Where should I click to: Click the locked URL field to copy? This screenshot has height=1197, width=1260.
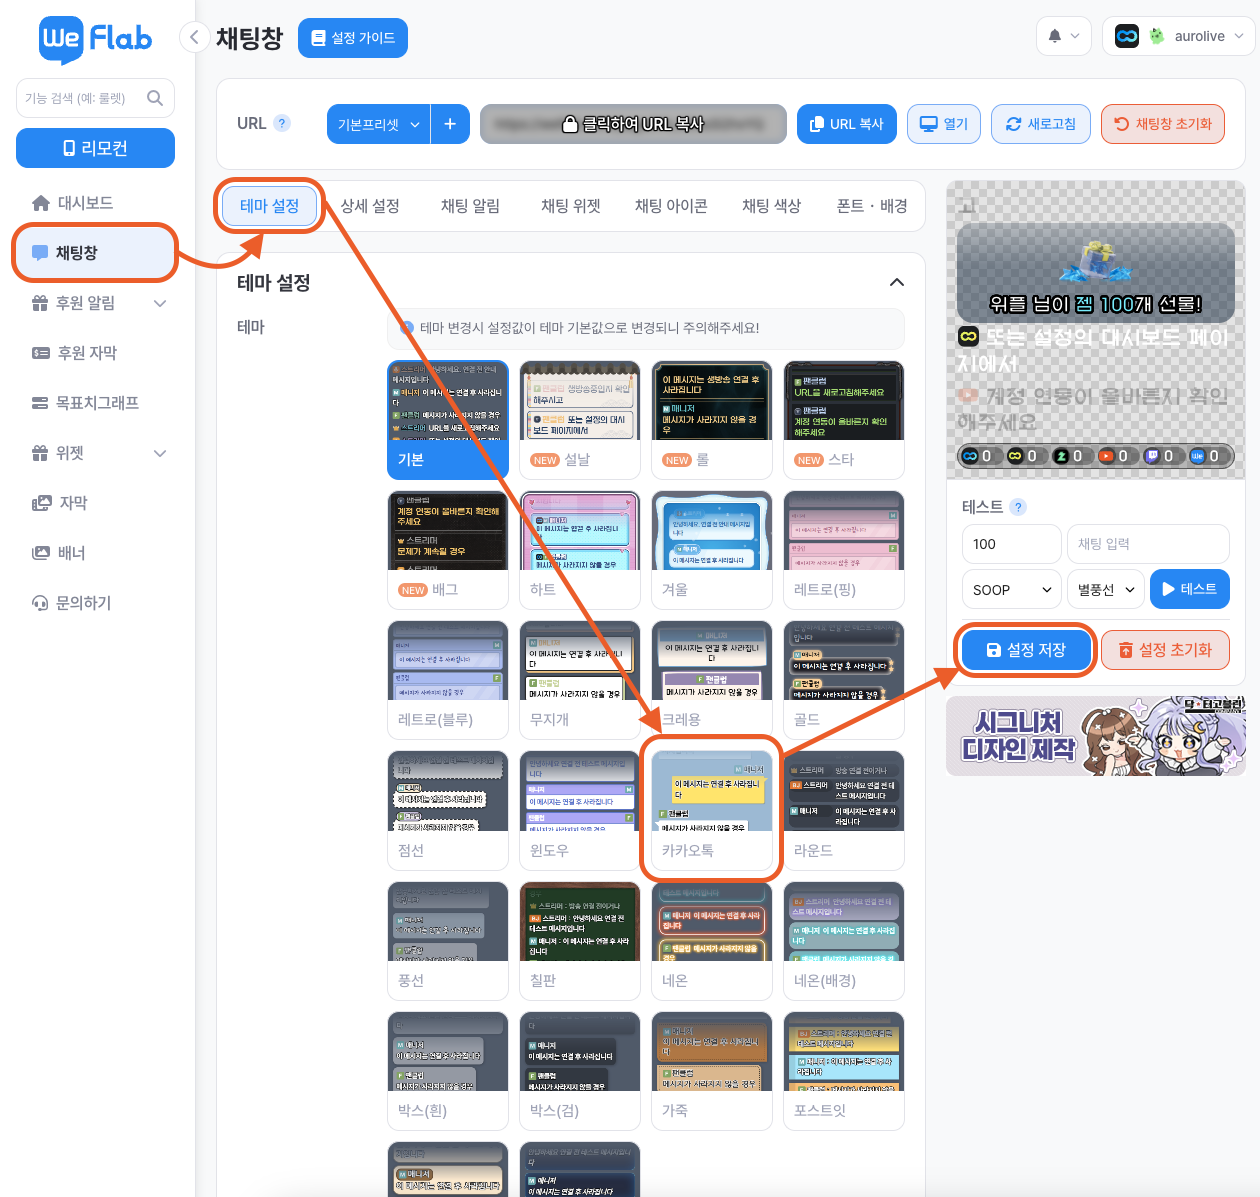633,124
